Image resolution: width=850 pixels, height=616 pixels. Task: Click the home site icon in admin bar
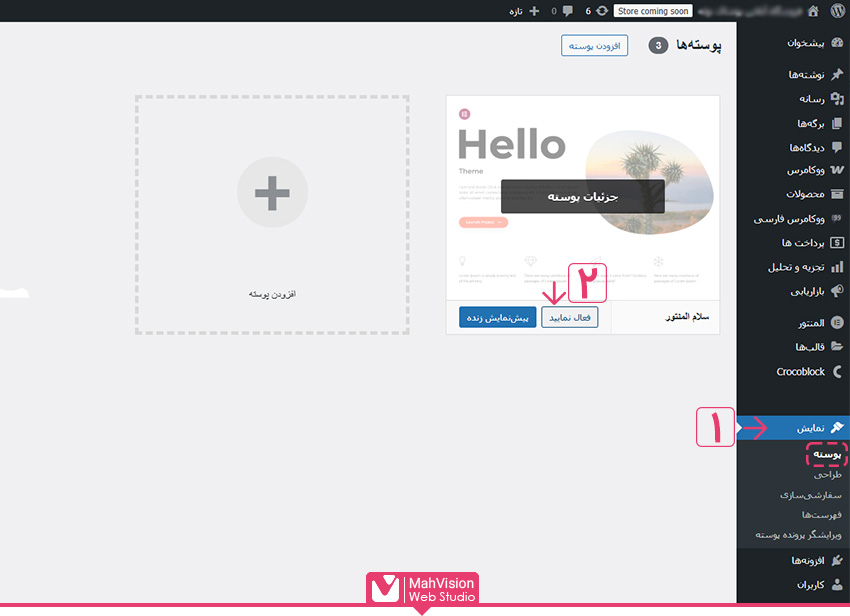pyautogui.click(x=813, y=11)
